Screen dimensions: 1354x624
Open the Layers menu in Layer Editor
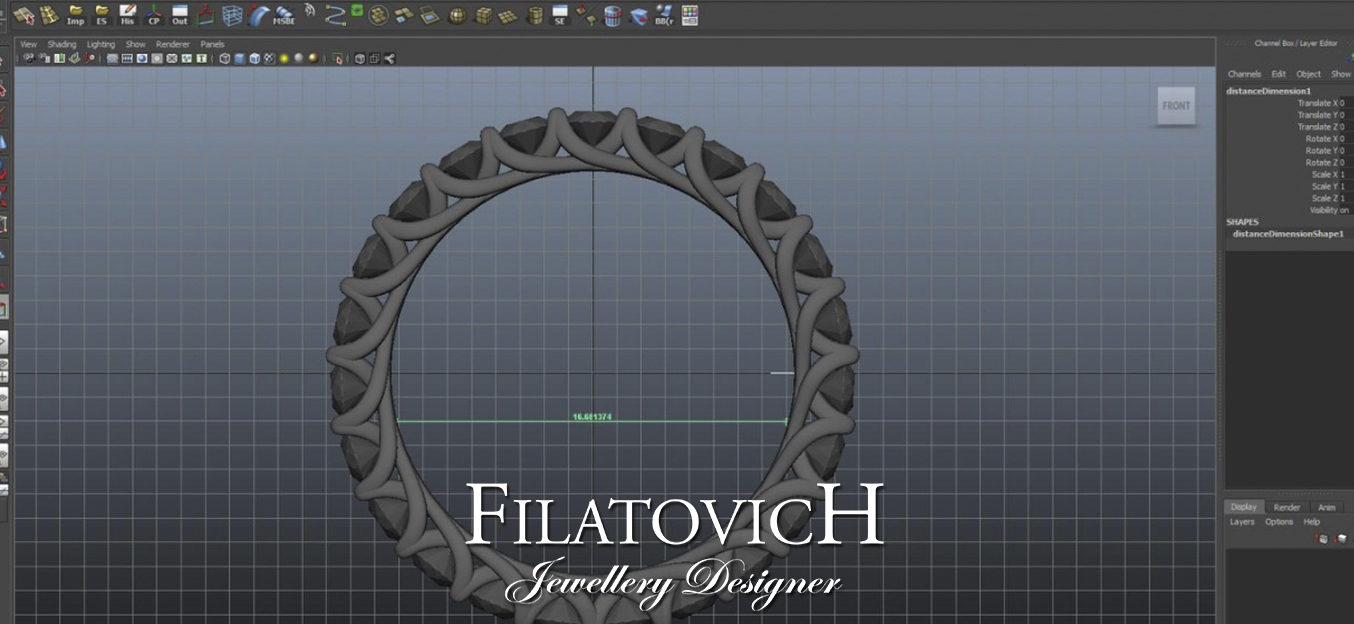[x=1242, y=522]
